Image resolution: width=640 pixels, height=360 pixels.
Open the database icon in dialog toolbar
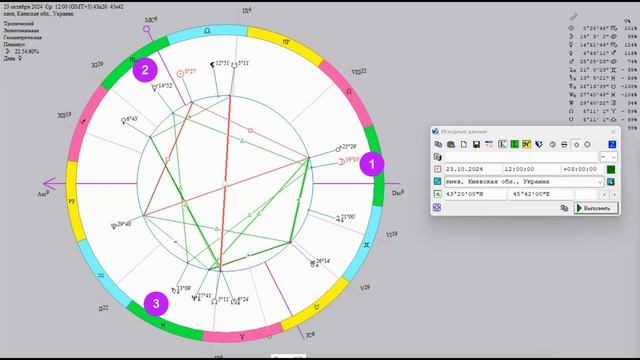click(x=451, y=144)
